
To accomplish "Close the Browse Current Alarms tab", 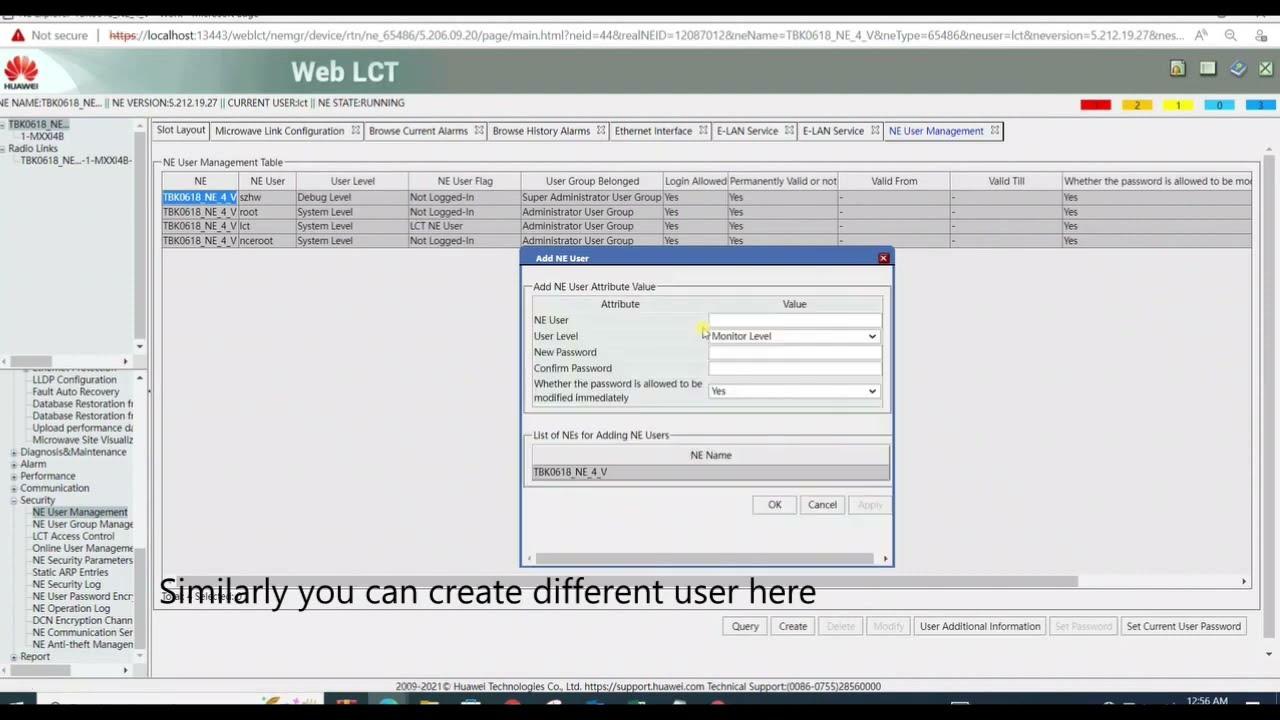I will coord(479,131).
